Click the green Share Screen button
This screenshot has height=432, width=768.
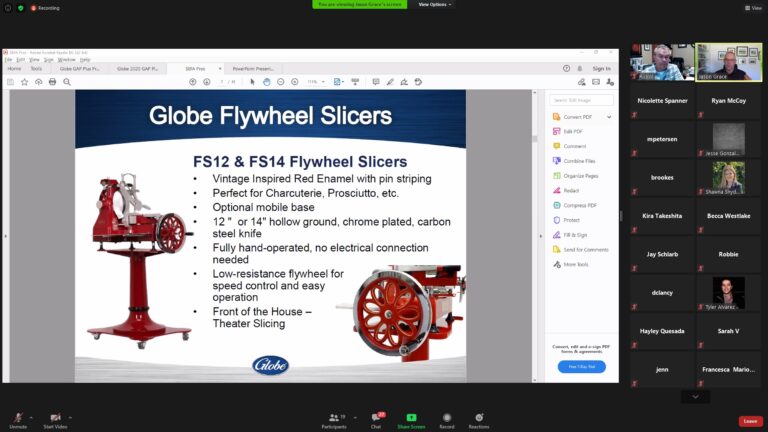[411, 420]
